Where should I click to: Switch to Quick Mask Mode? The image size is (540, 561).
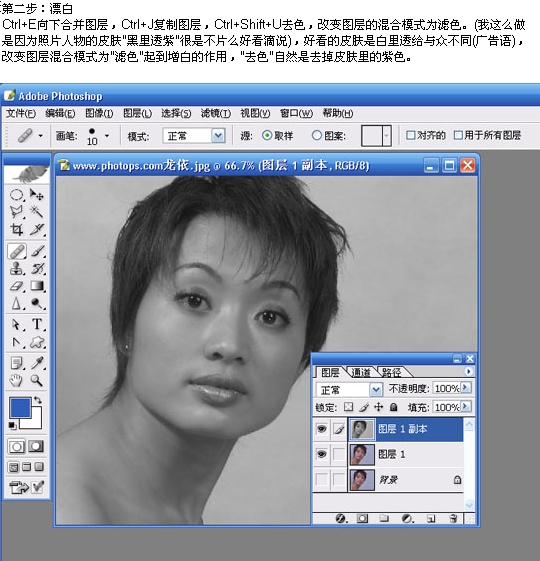click(x=36, y=447)
